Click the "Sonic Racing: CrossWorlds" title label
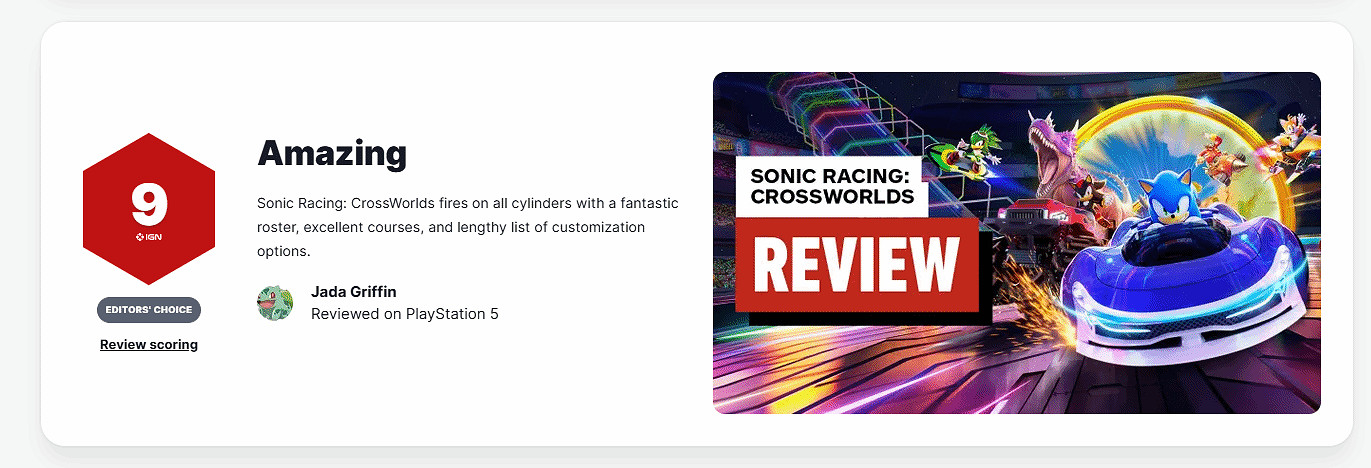Image resolution: width=1371 pixels, height=468 pixels. tap(832, 186)
